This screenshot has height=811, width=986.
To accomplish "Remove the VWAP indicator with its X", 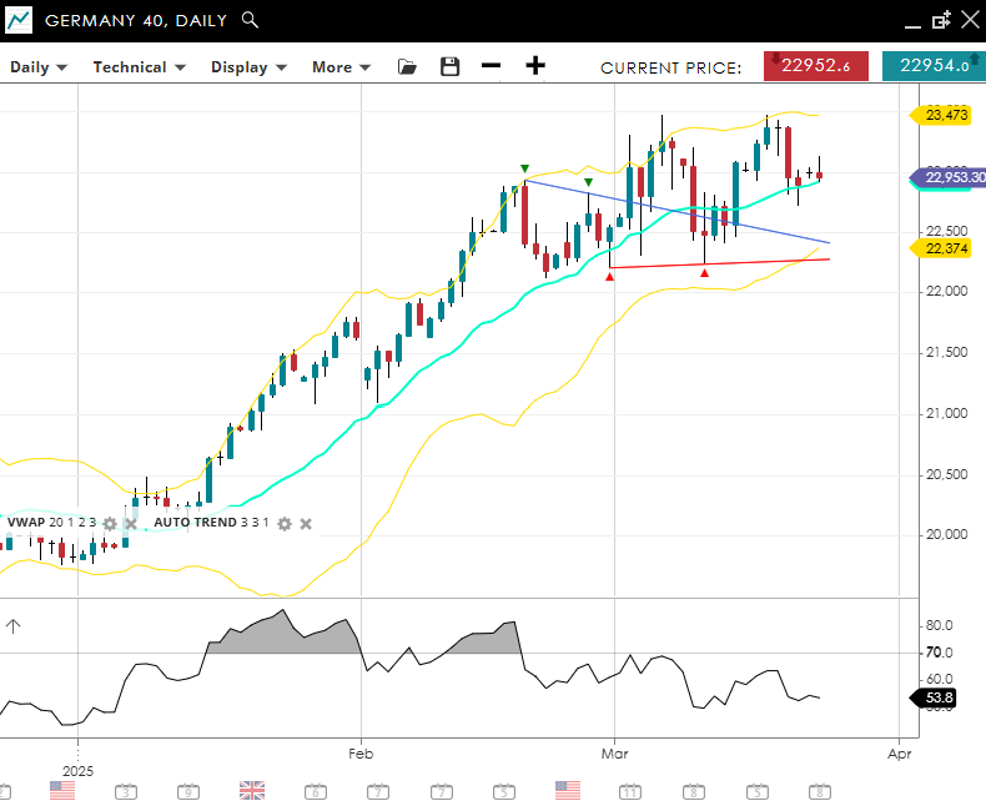I will tap(130, 523).
